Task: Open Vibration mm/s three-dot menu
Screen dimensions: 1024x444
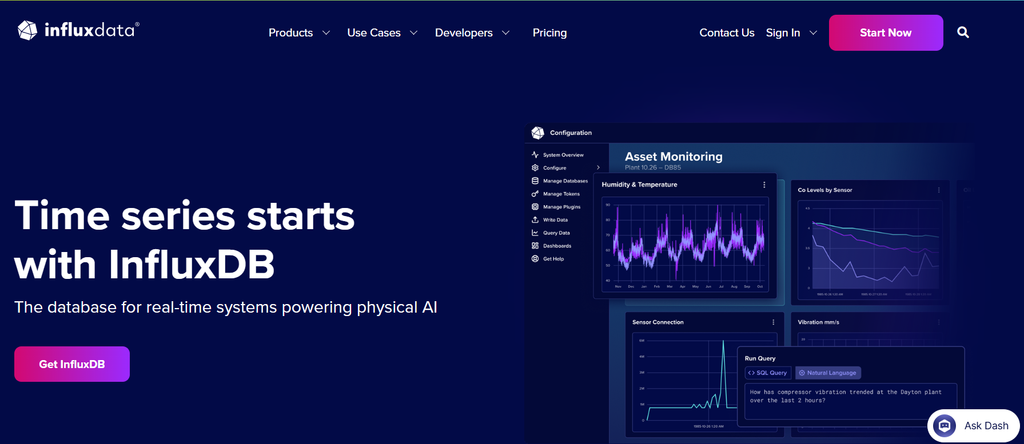Action: coord(939,322)
